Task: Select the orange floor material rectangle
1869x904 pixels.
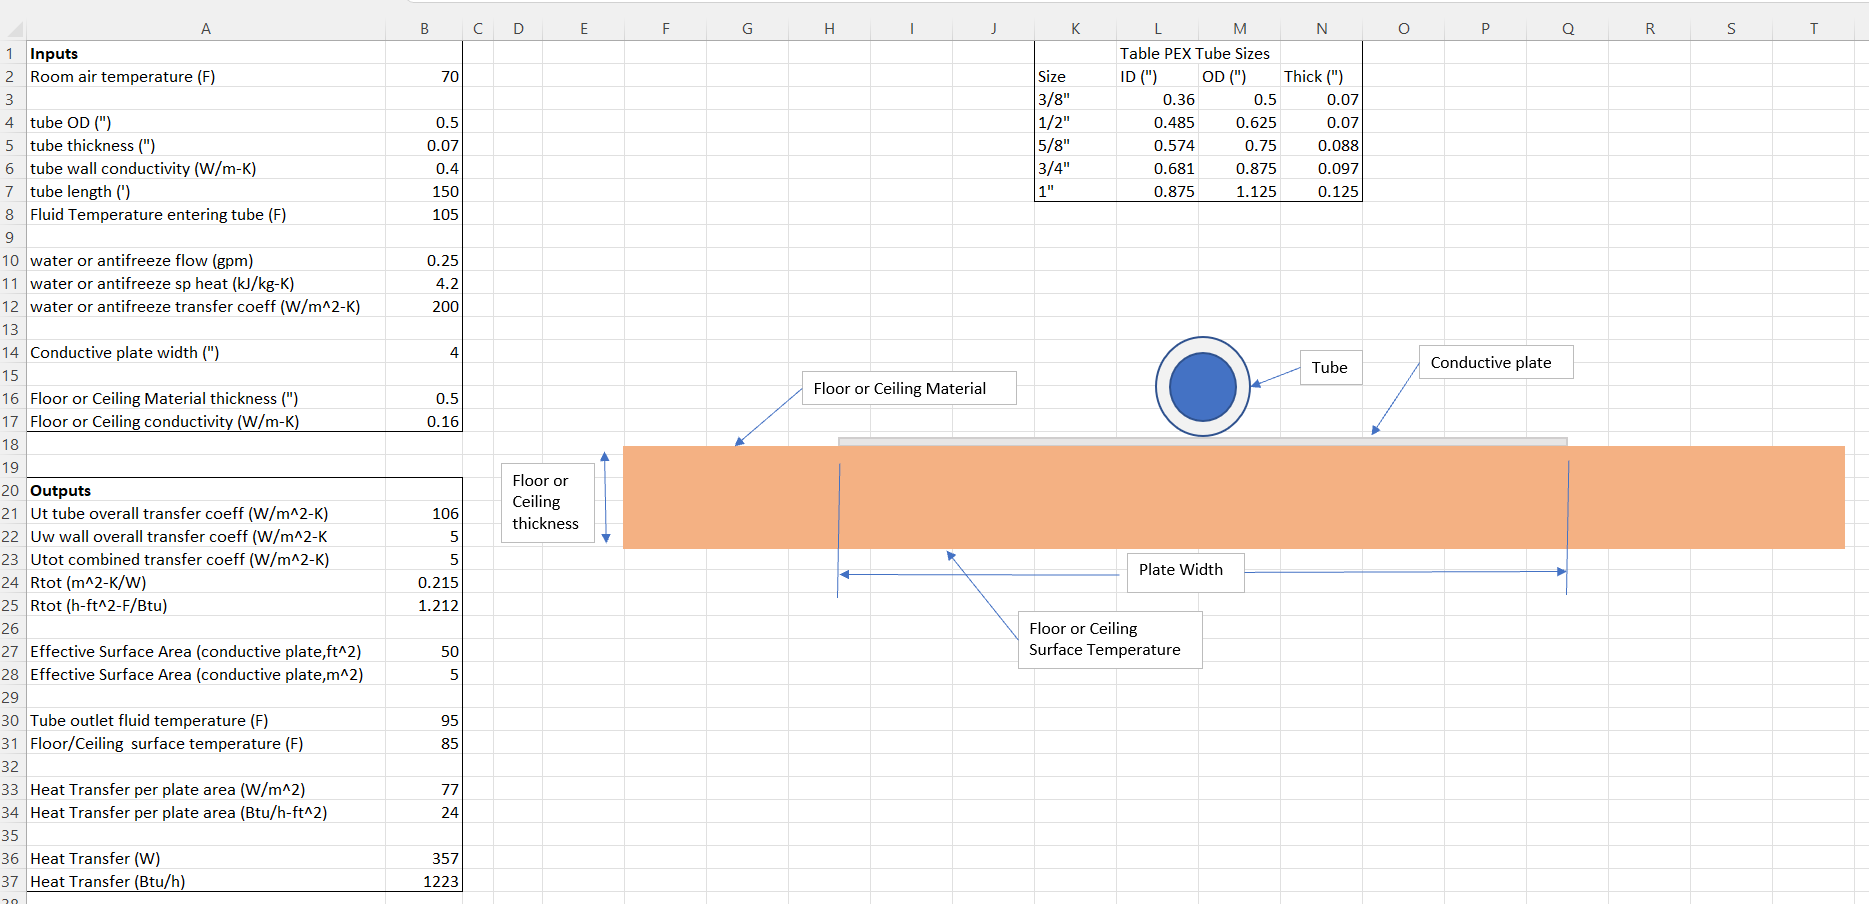Action: [x=1233, y=497]
